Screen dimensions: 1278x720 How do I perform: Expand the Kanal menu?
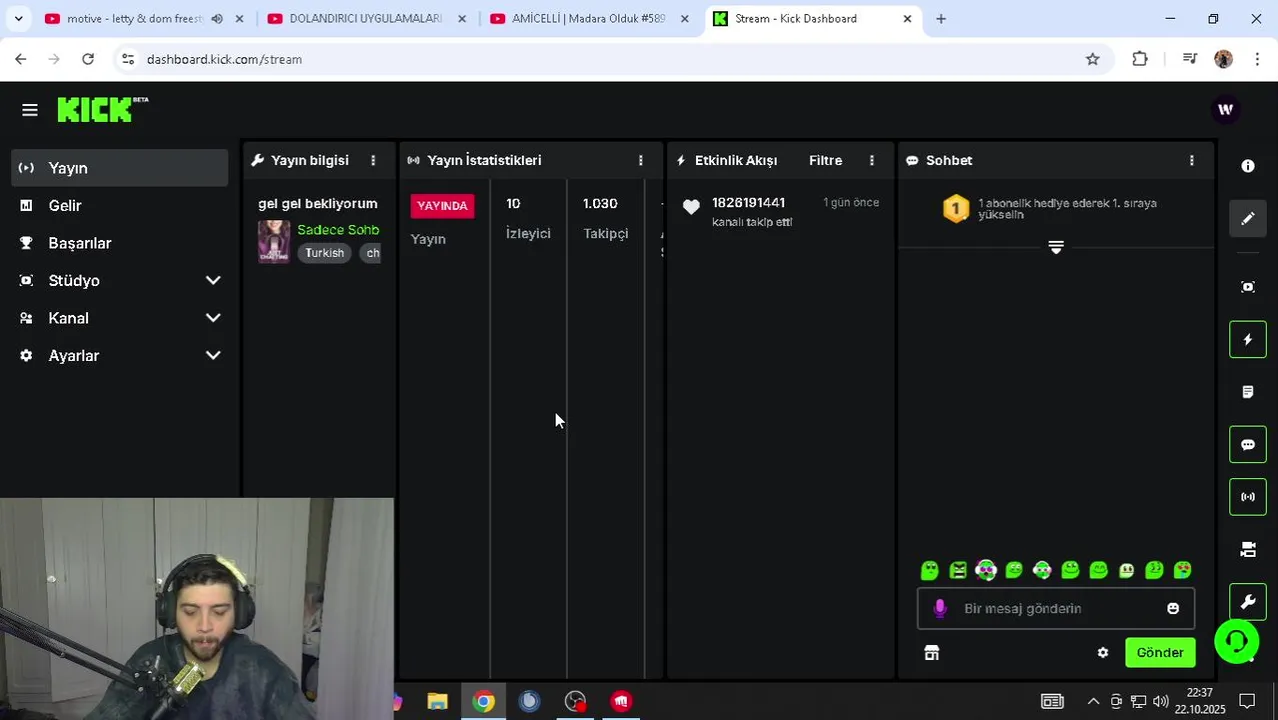tap(213, 318)
